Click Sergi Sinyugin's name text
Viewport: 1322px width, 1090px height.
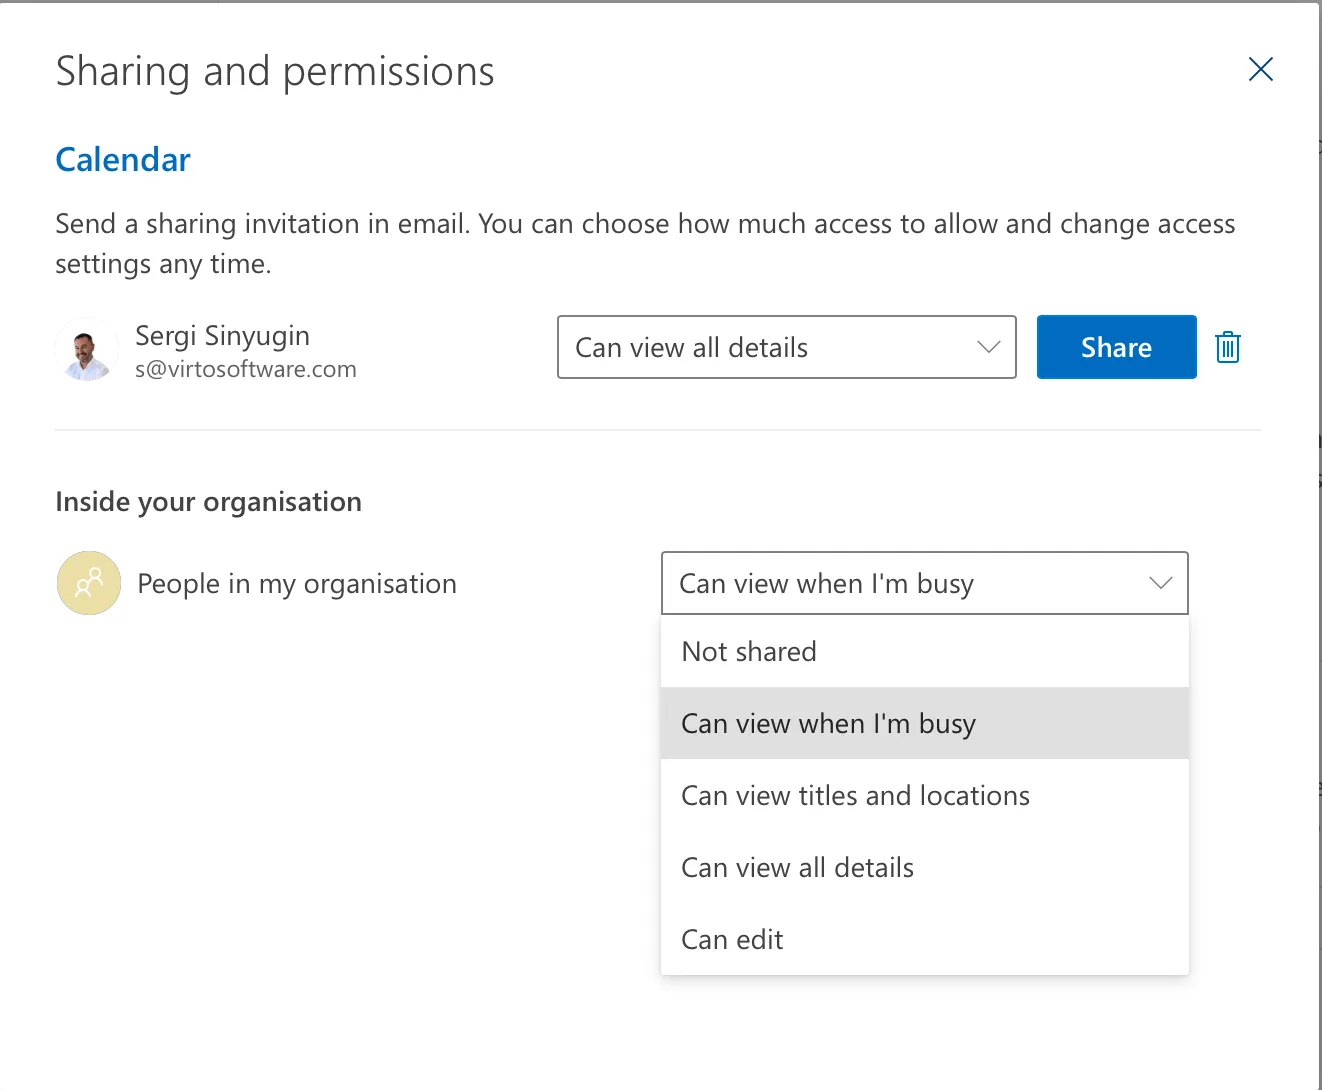pyautogui.click(x=222, y=336)
